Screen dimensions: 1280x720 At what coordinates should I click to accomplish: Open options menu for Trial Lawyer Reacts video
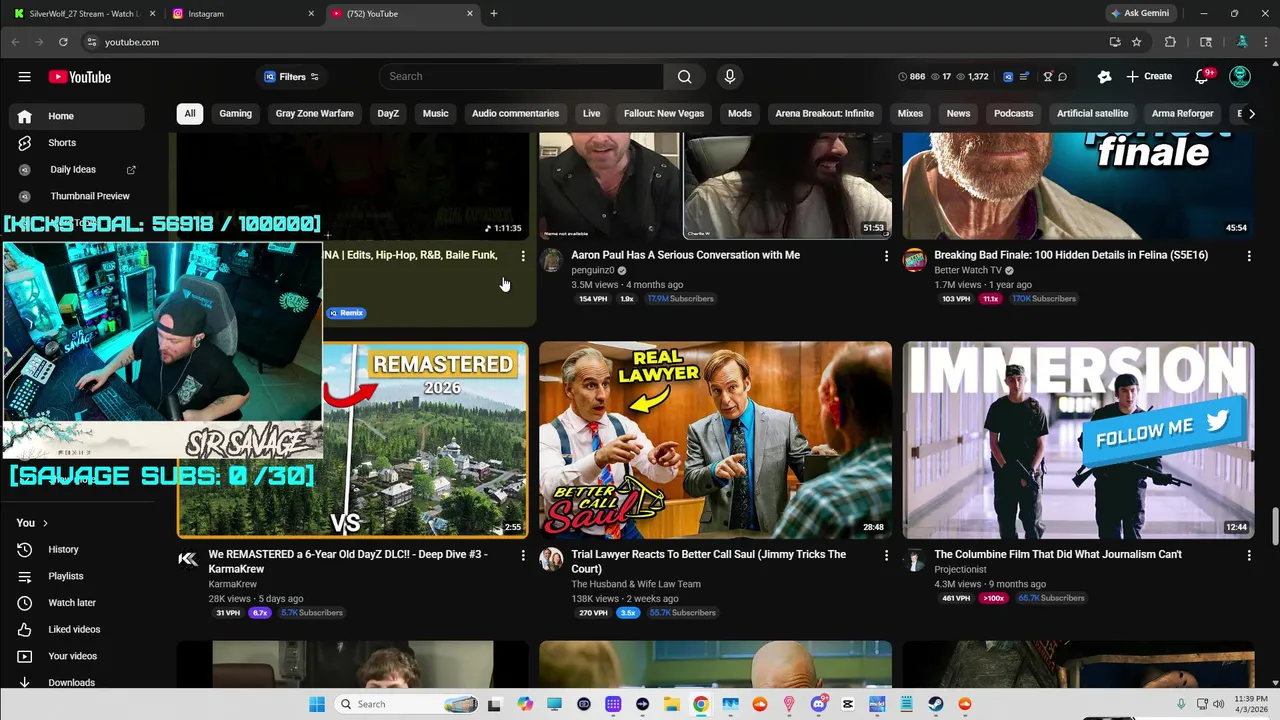coord(886,555)
